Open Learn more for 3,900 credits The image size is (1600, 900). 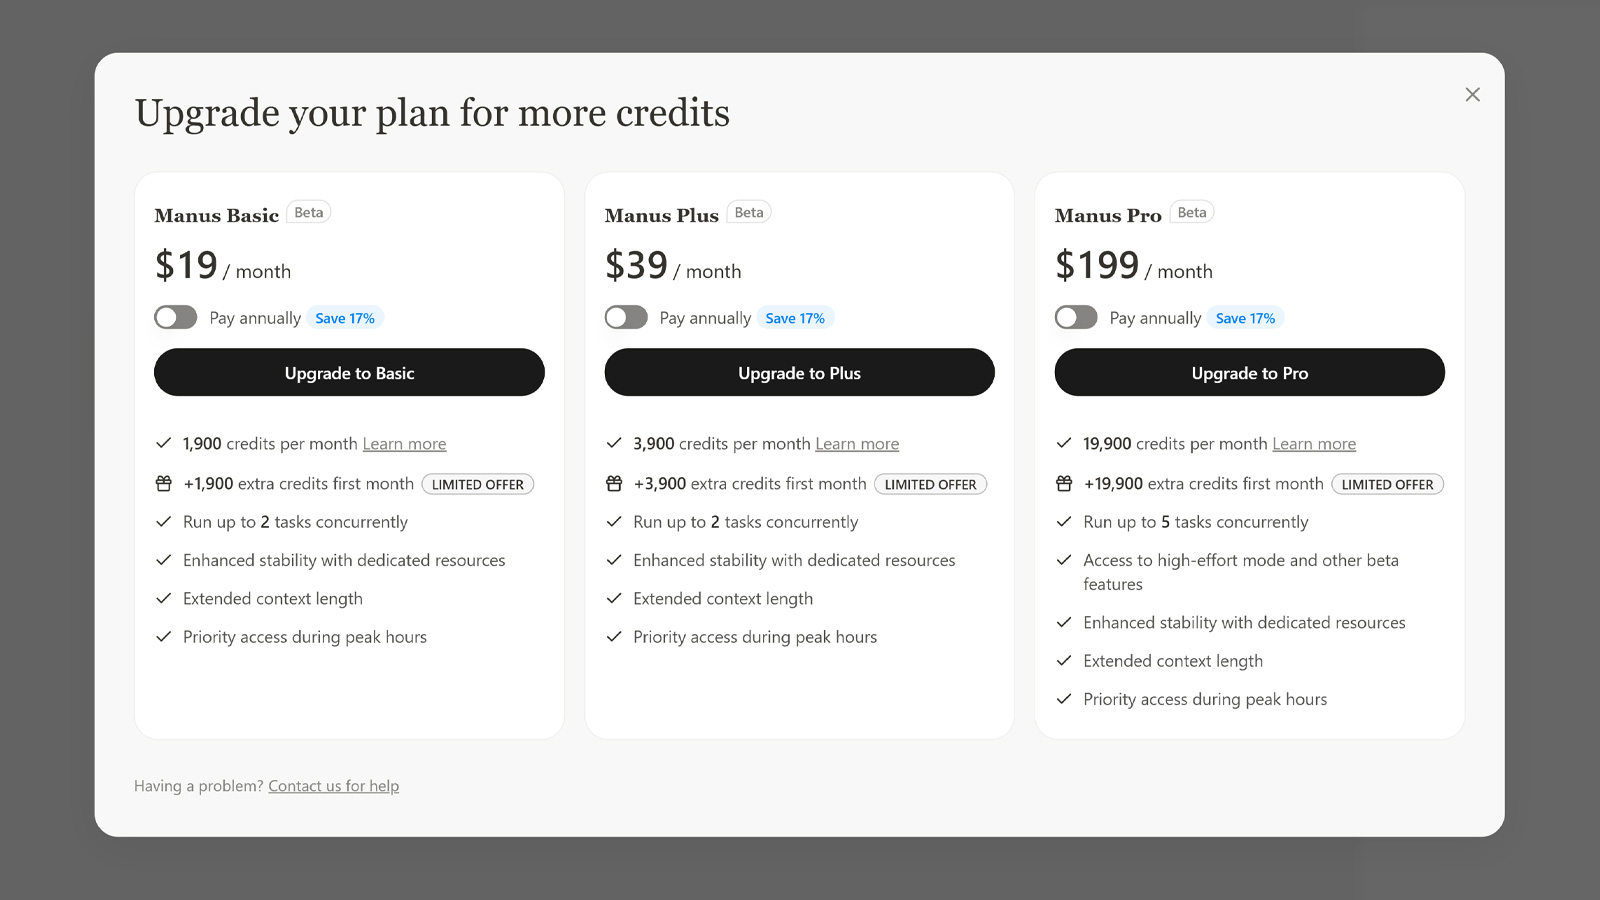coord(857,444)
